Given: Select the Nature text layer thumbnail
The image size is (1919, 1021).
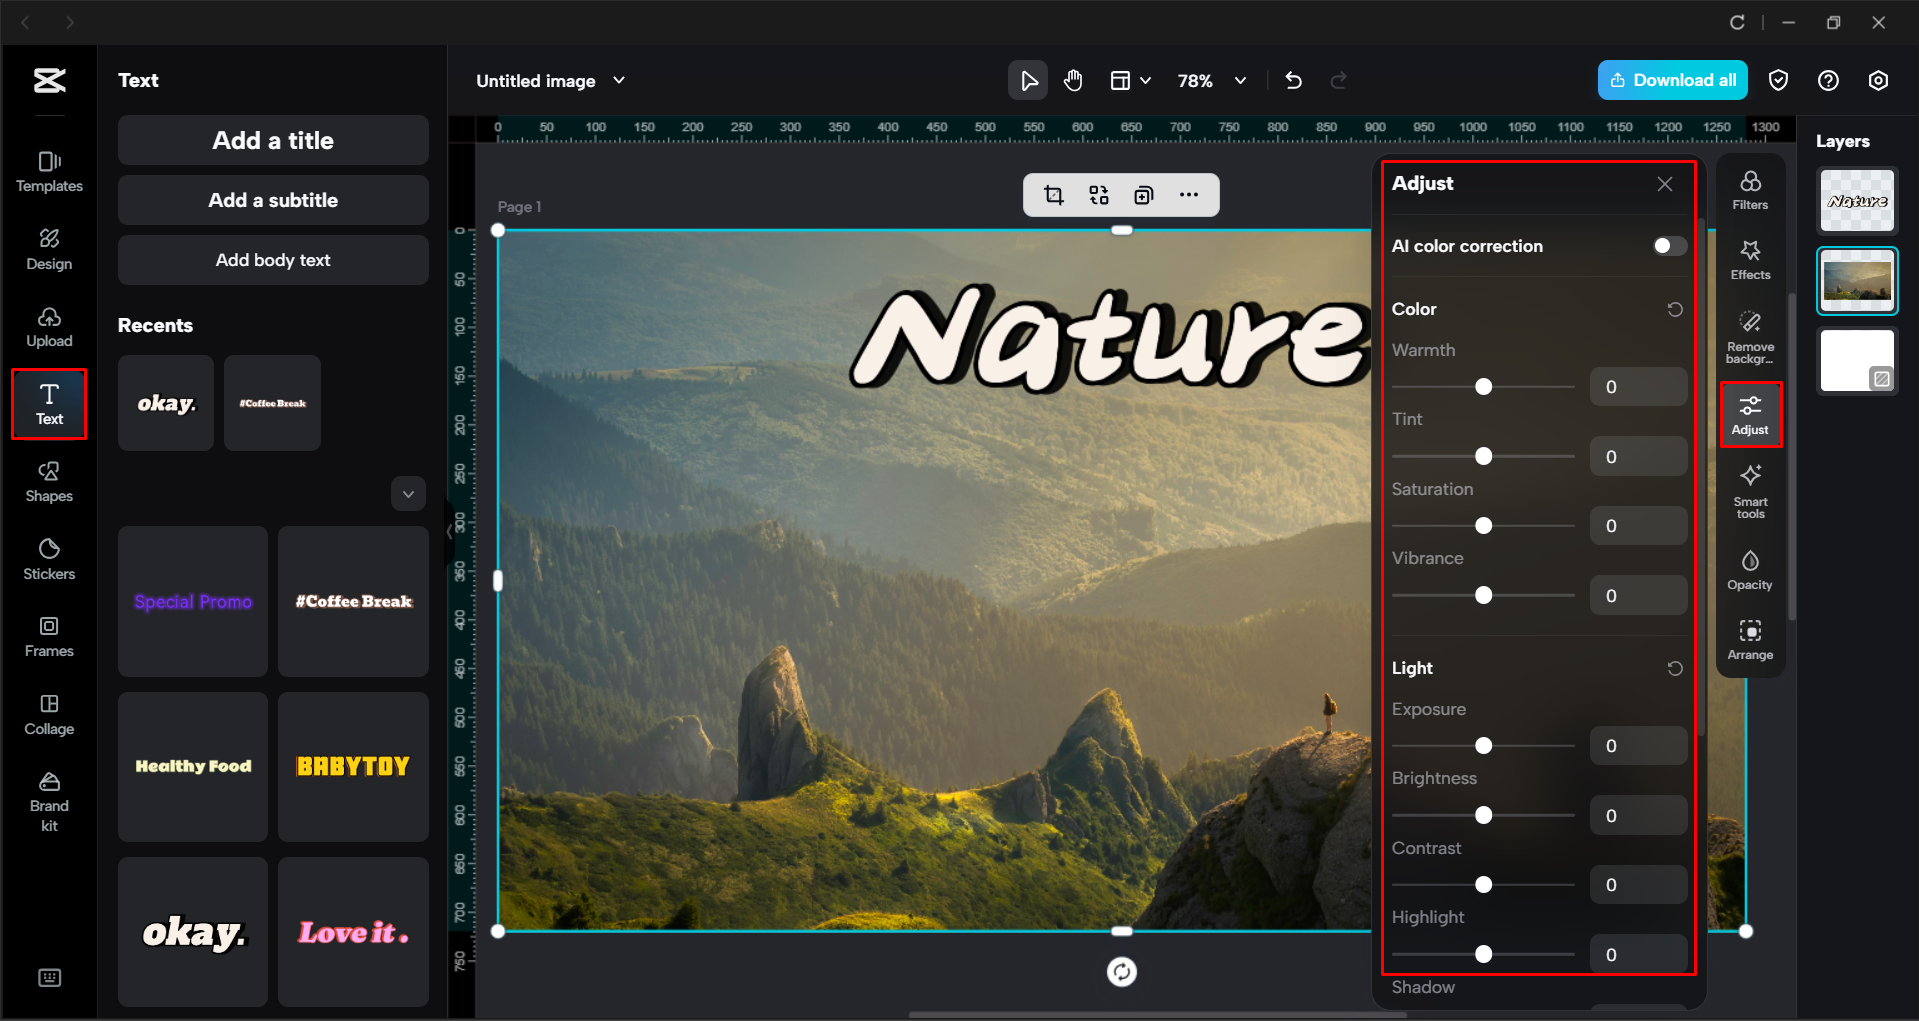Looking at the screenshot, I should (1856, 200).
